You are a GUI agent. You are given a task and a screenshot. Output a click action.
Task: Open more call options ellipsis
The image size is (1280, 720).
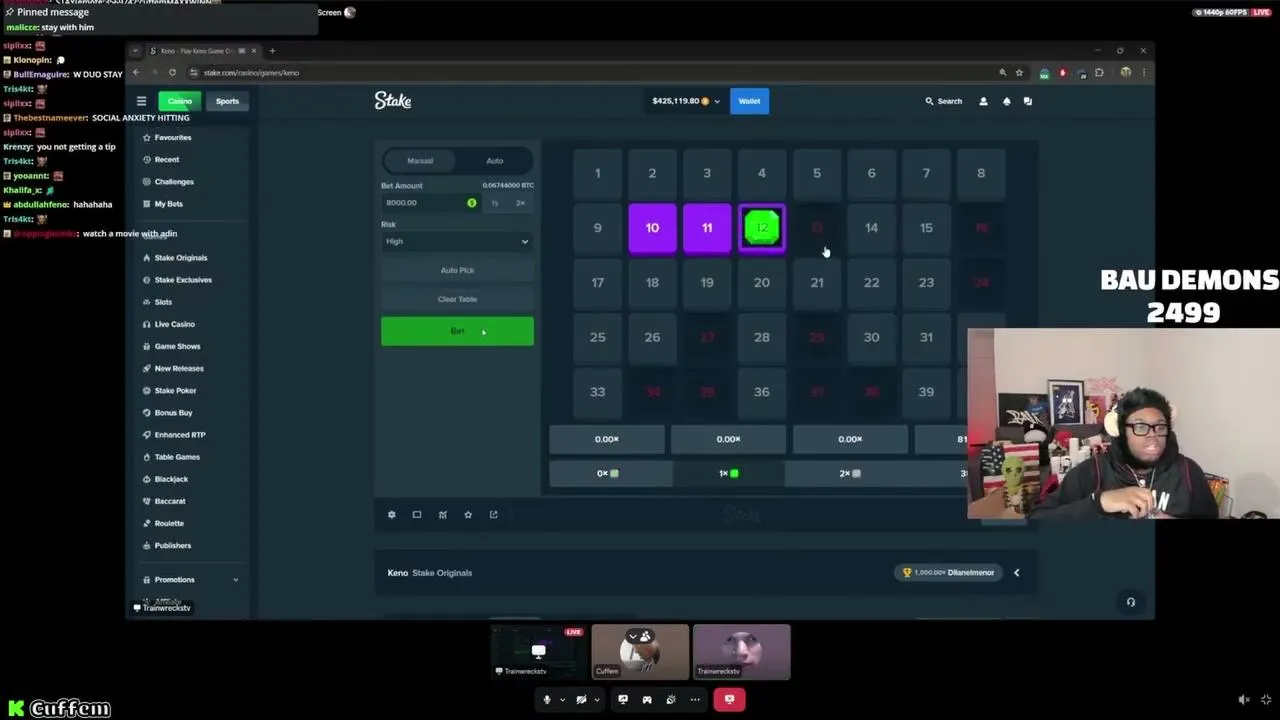695,699
